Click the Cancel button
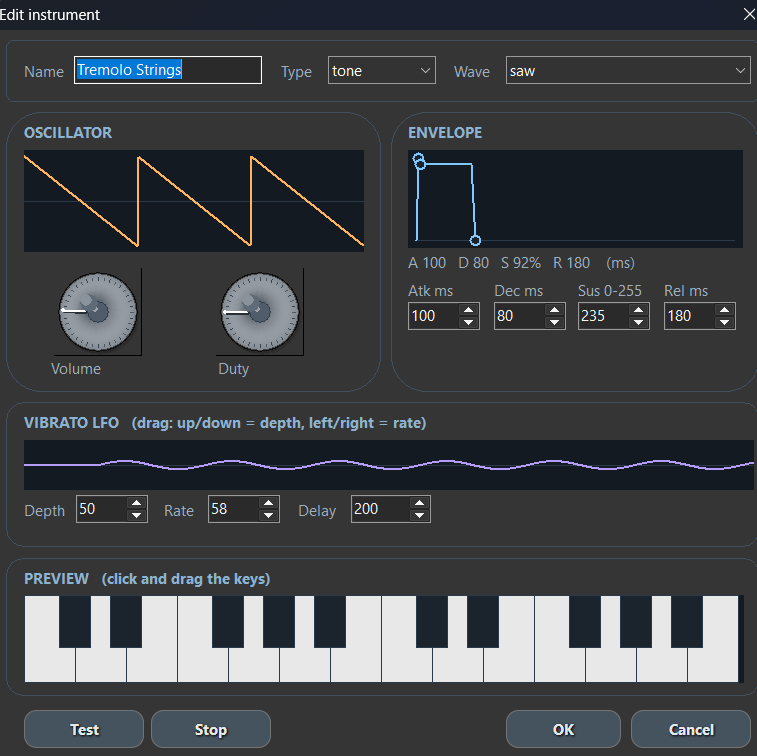Screen dimensions: 757x756 pos(691,729)
